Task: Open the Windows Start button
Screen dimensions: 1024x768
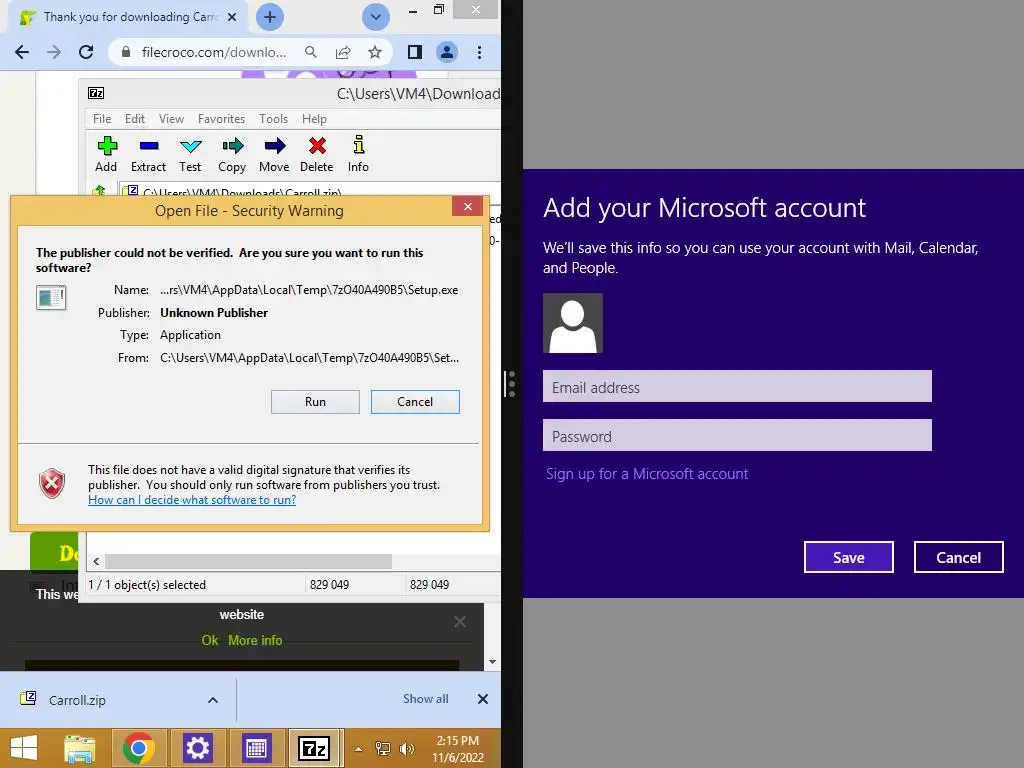Action: [x=24, y=748]
